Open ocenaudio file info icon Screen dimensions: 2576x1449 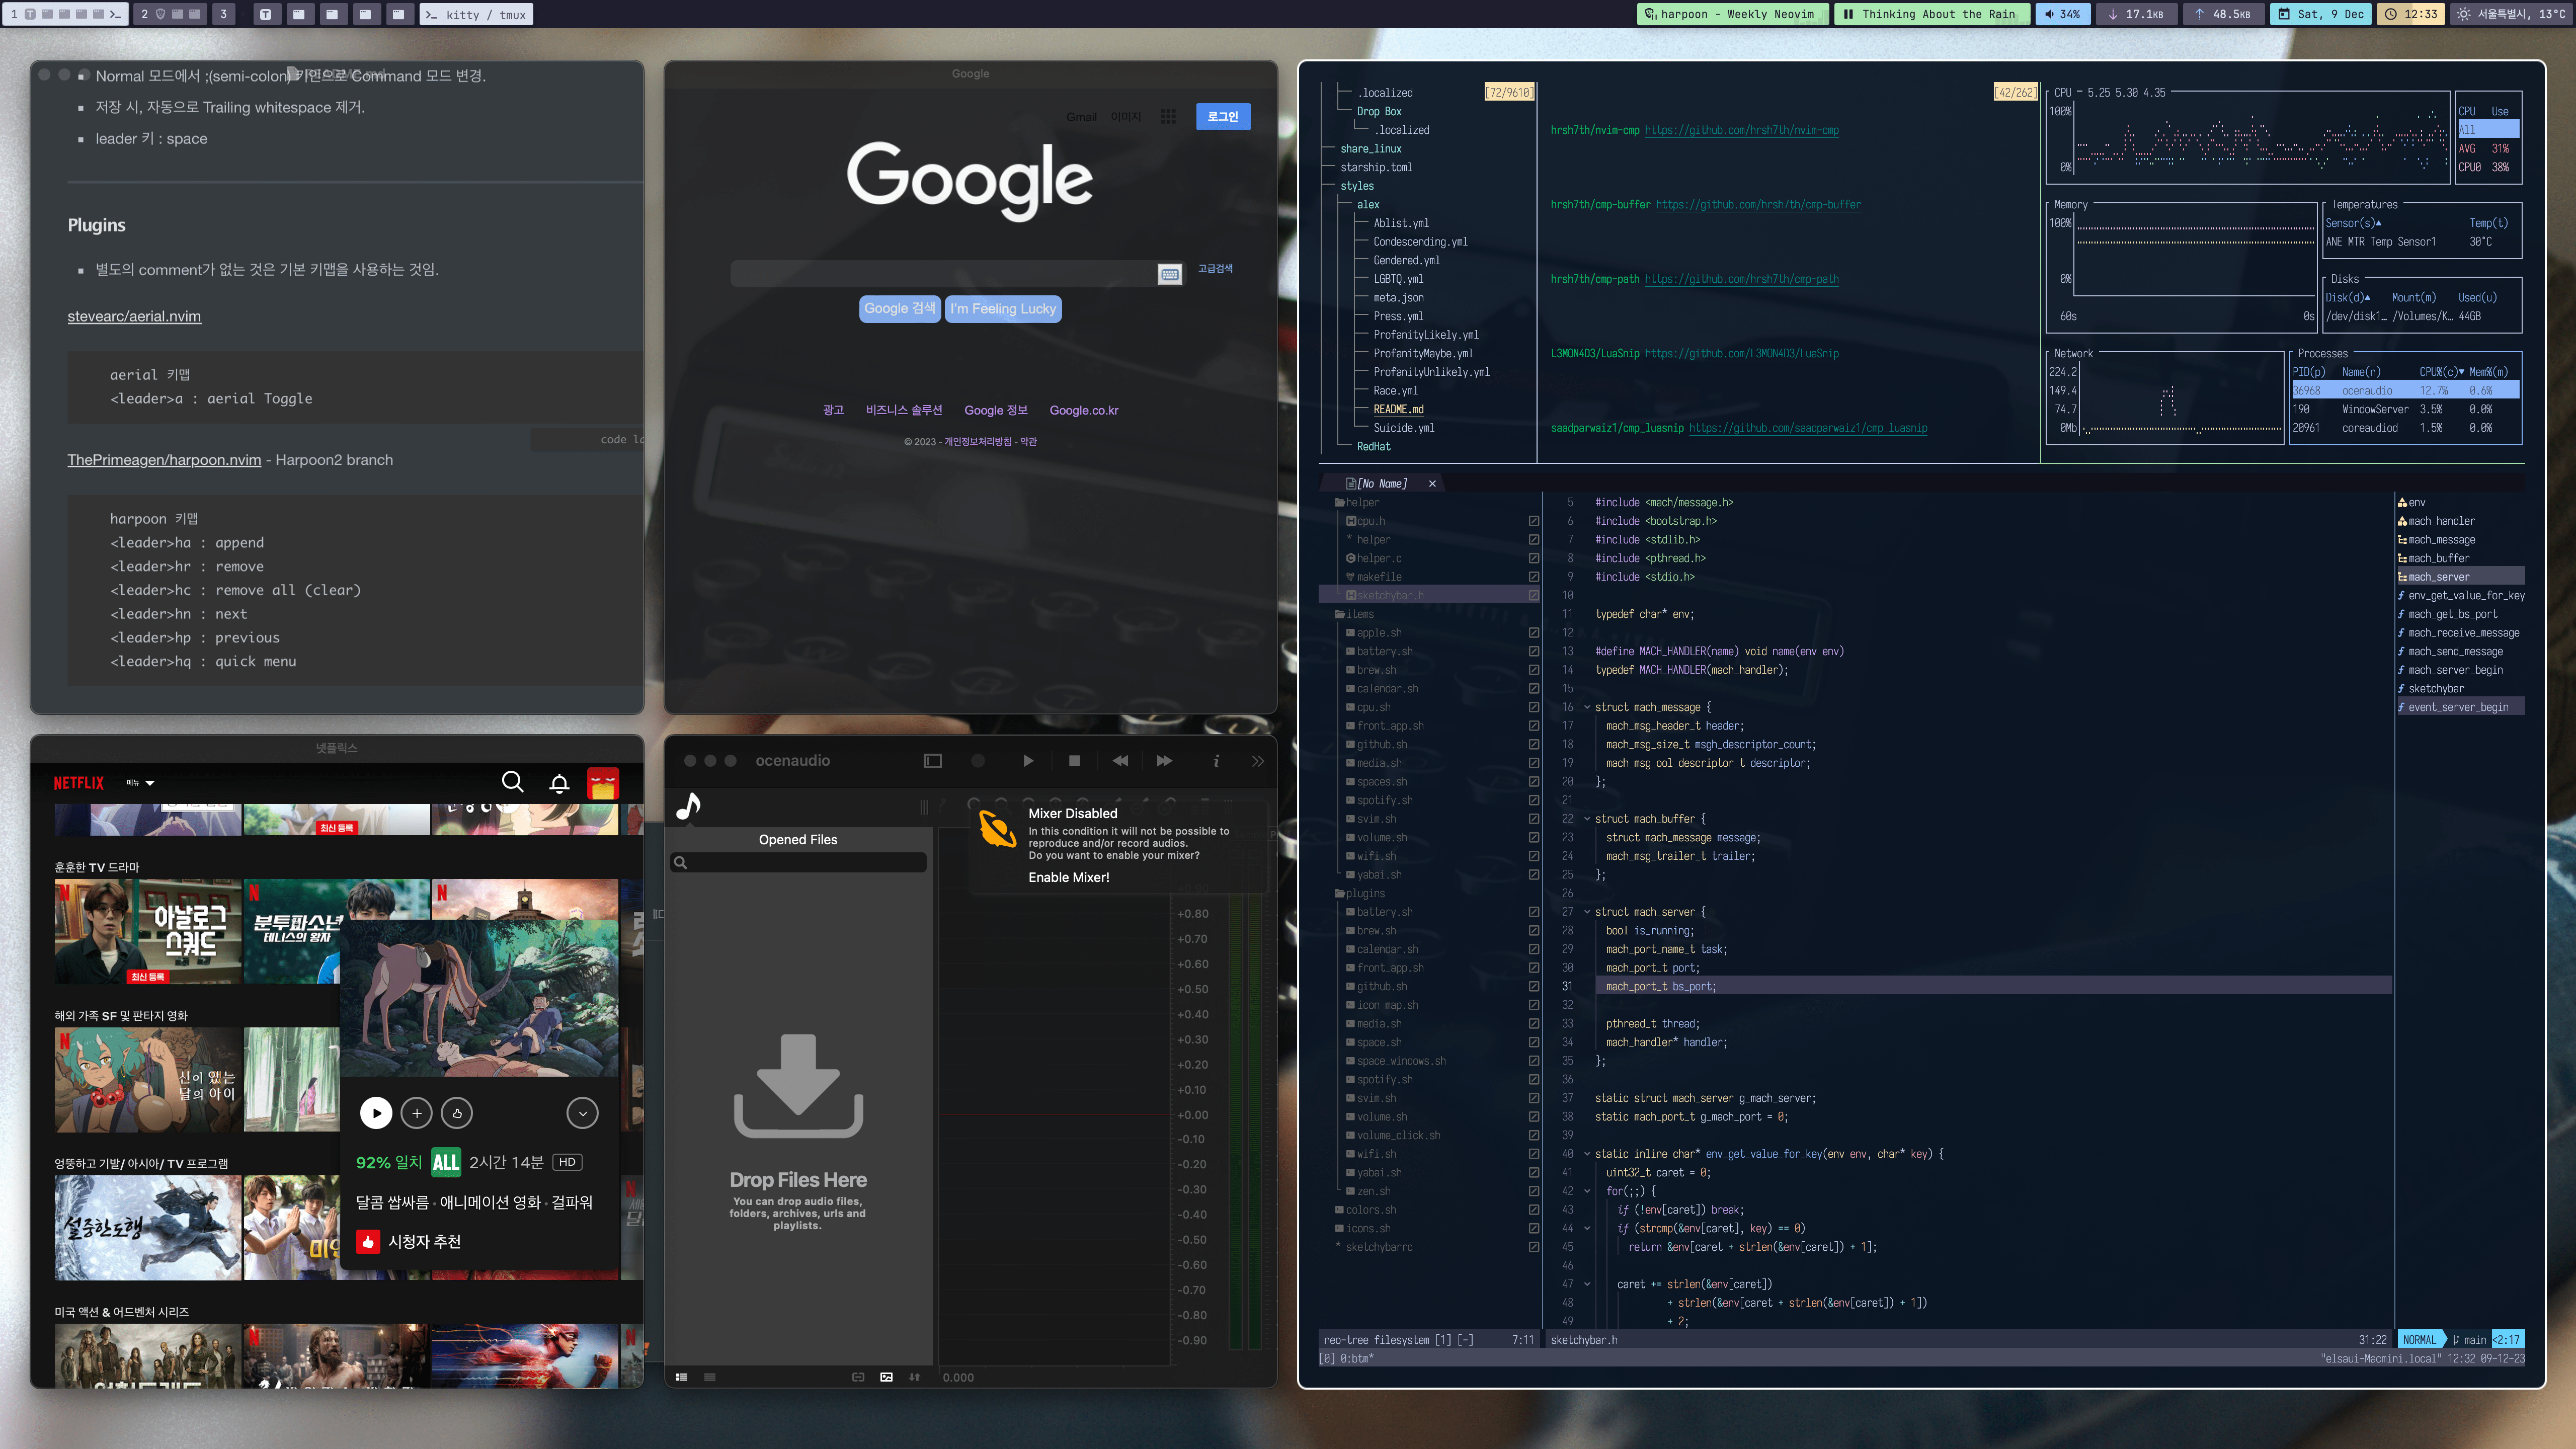1216,761
